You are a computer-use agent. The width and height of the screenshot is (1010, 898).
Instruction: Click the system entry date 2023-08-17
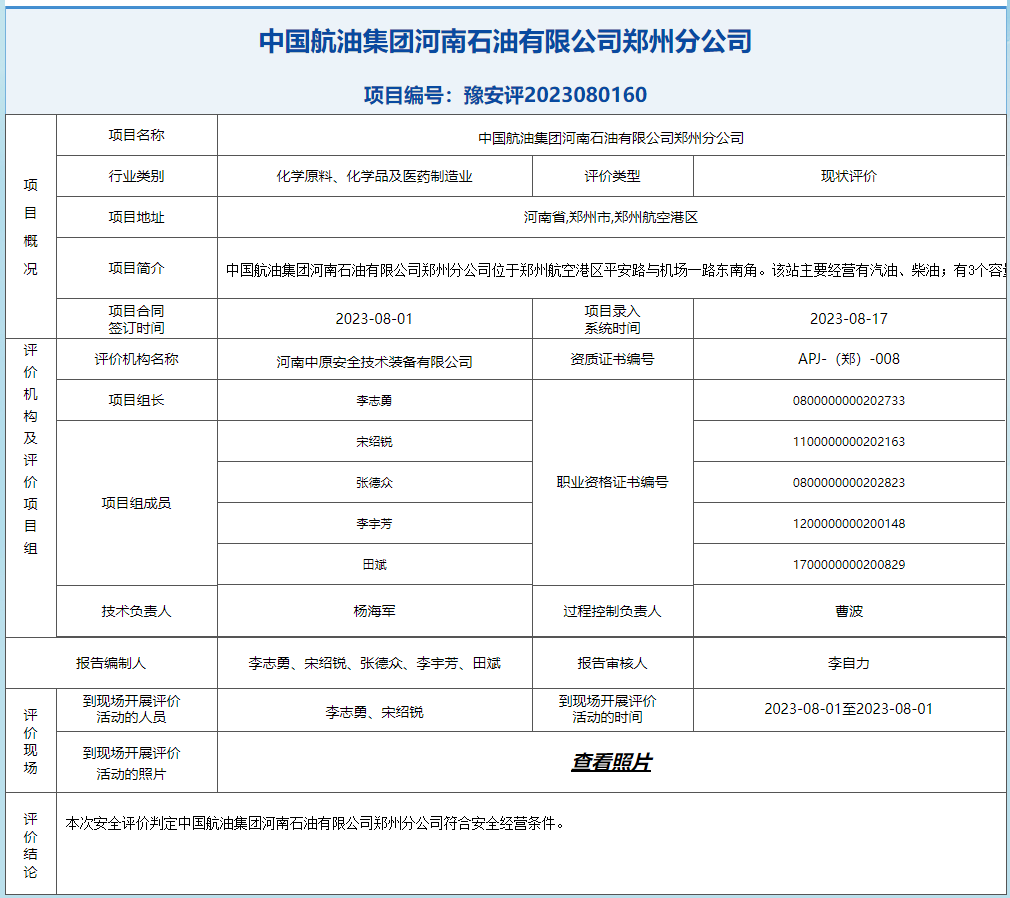tap(848, 319)
